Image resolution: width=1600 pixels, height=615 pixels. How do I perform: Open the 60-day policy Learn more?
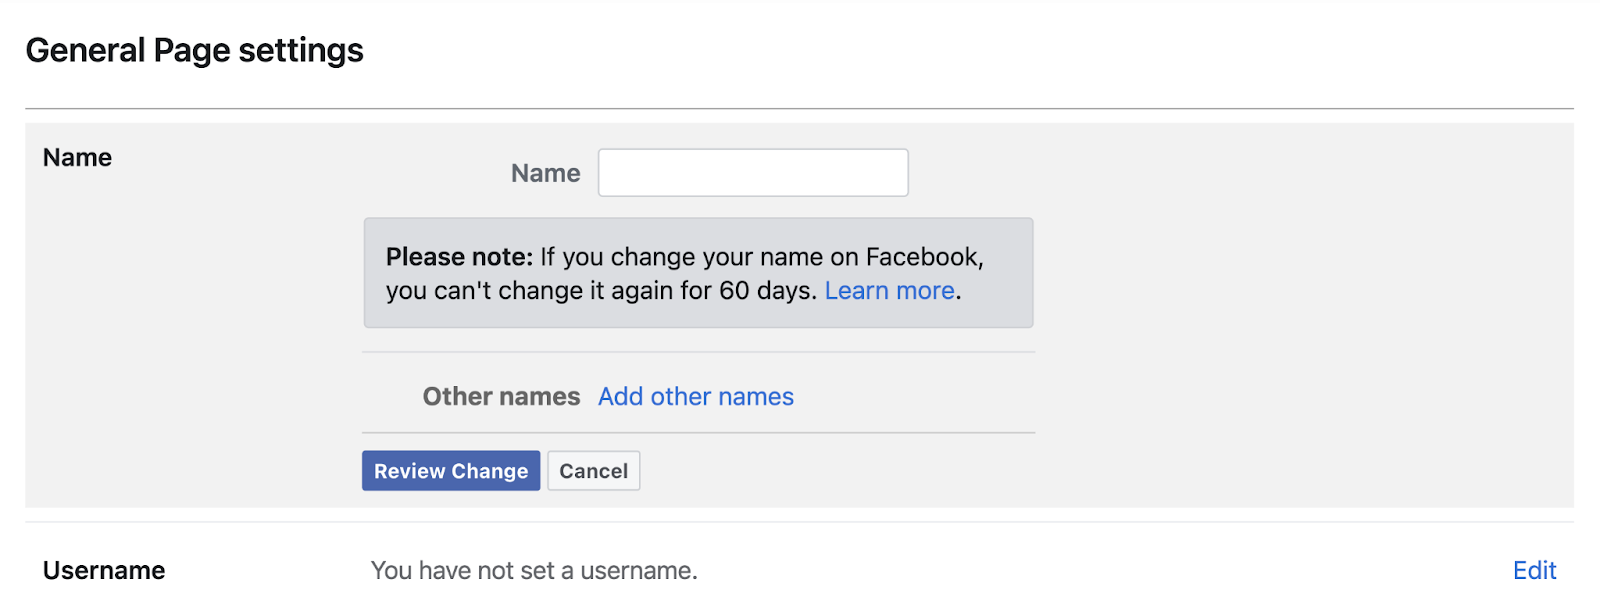(x=888, y=290)
